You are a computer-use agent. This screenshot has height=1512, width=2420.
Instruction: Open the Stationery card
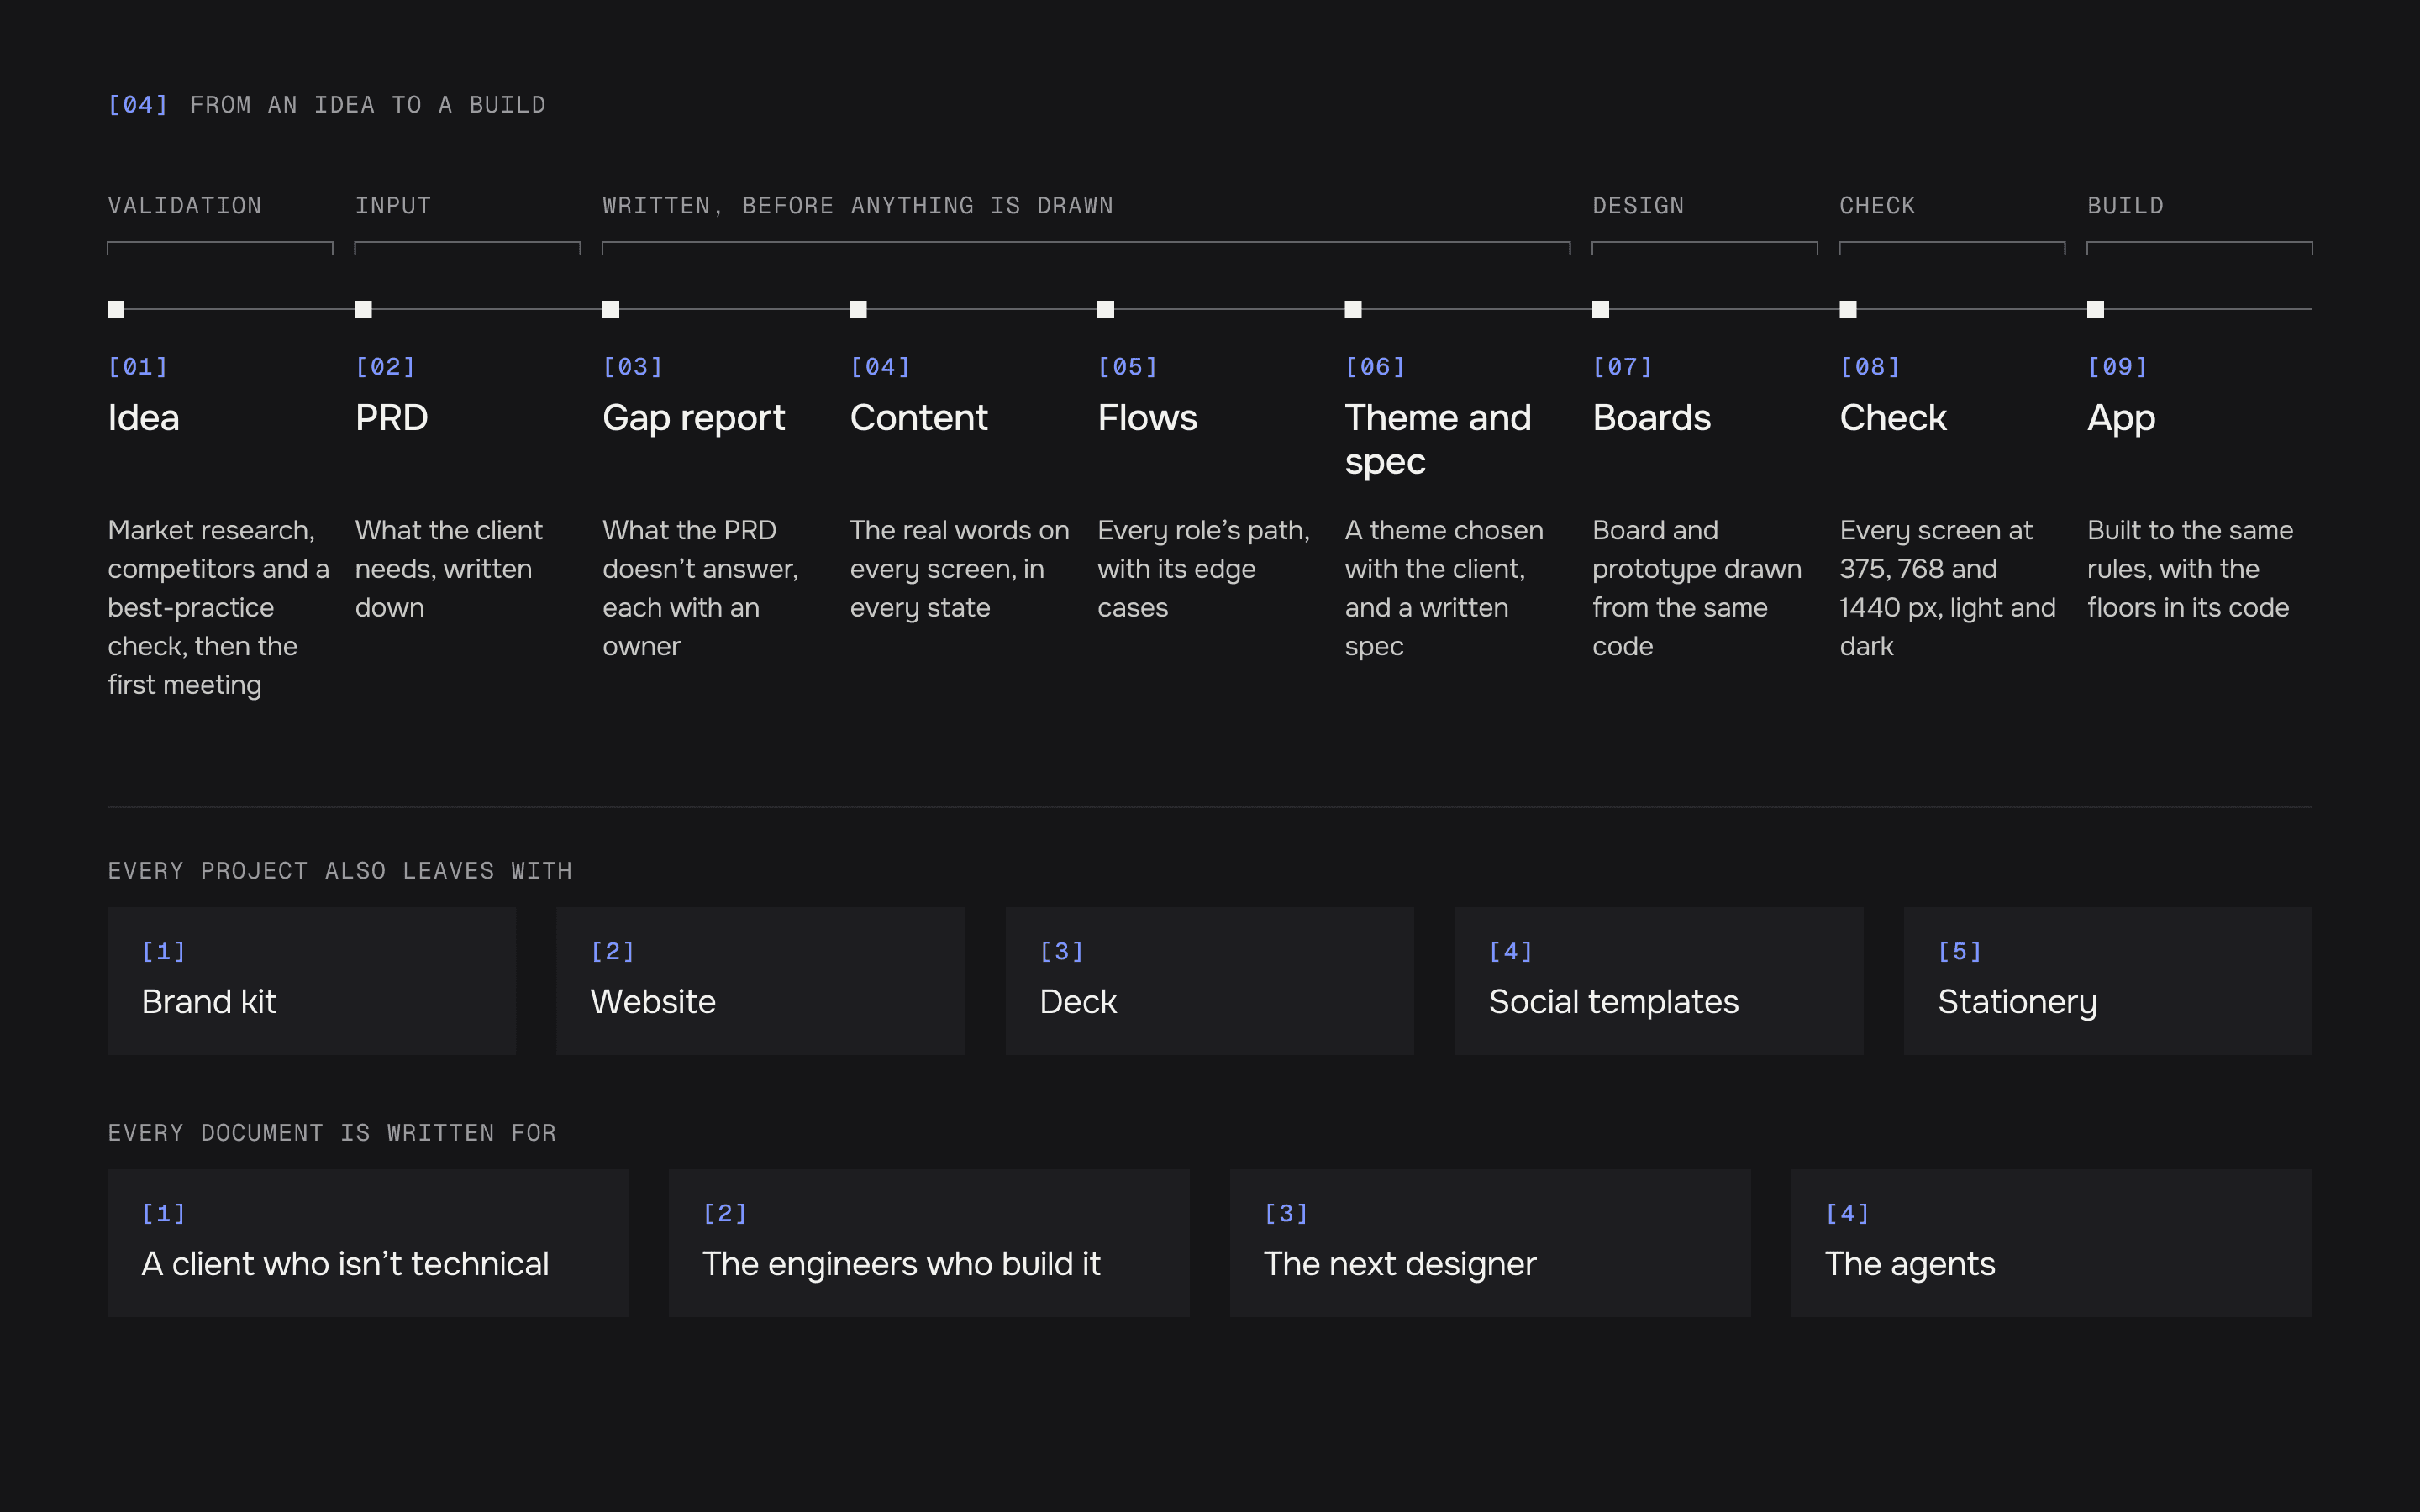[x=2108, y=981]
